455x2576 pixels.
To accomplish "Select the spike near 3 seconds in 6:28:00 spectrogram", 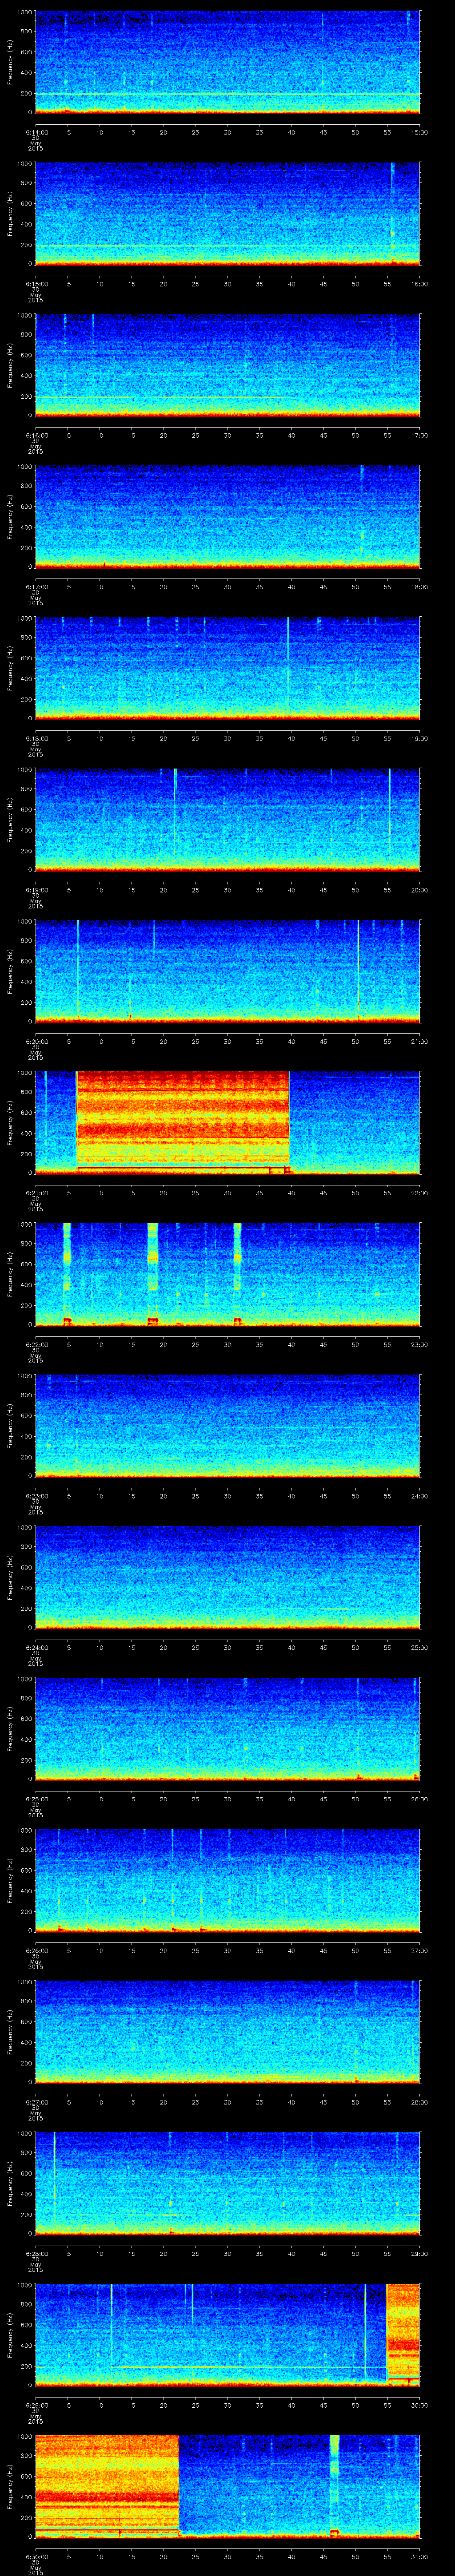I will [x=54, y=2181].
